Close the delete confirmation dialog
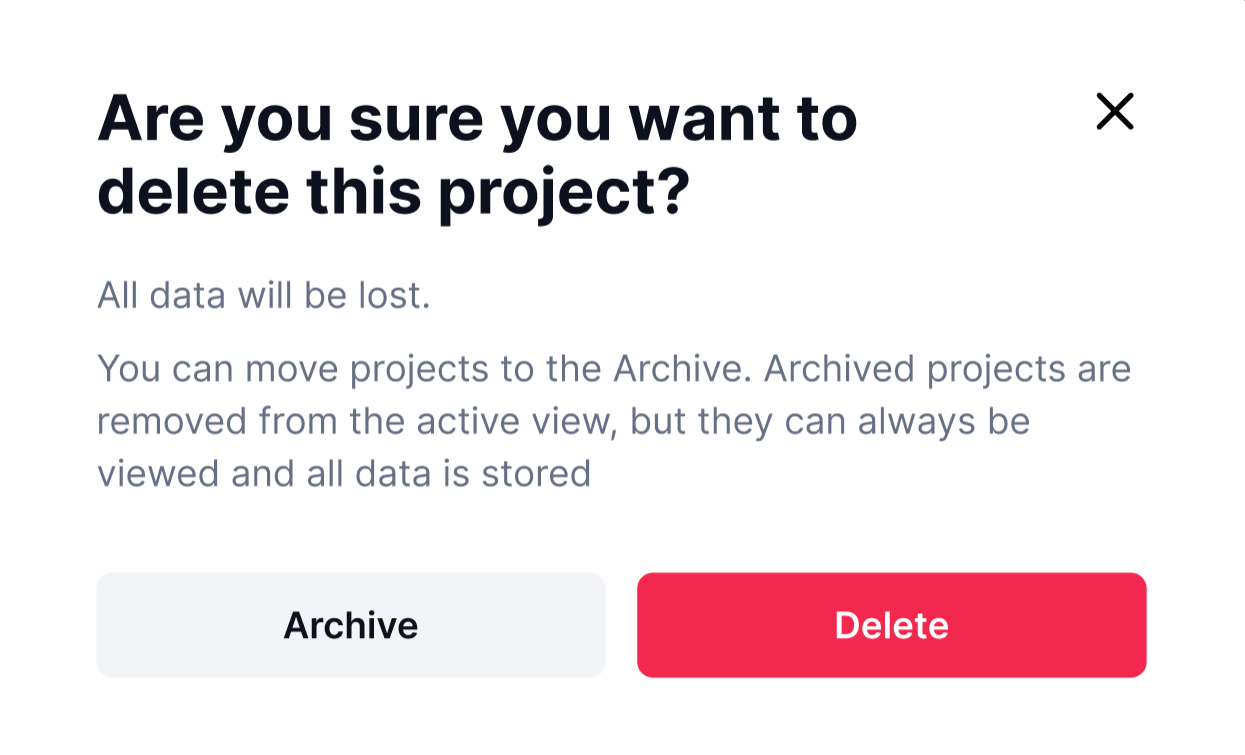Image resolution: width=1245 pixels, height=755 pixels. click(1114, 111)
